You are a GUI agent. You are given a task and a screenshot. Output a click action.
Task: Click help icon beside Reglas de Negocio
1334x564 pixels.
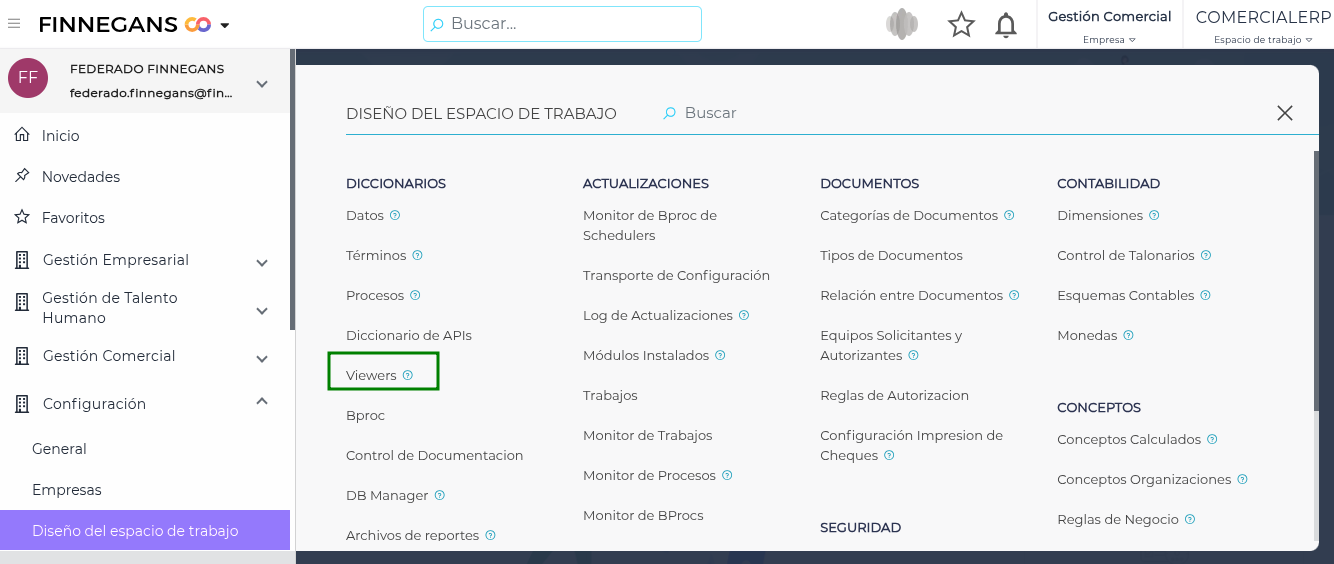click(1191, 519)
